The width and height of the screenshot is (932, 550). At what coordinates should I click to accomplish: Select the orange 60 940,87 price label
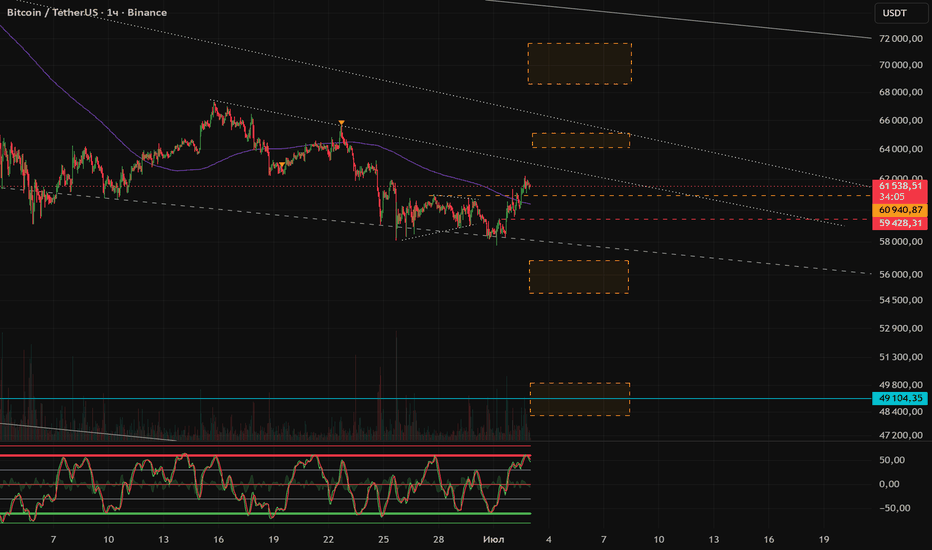coord(899,209)
